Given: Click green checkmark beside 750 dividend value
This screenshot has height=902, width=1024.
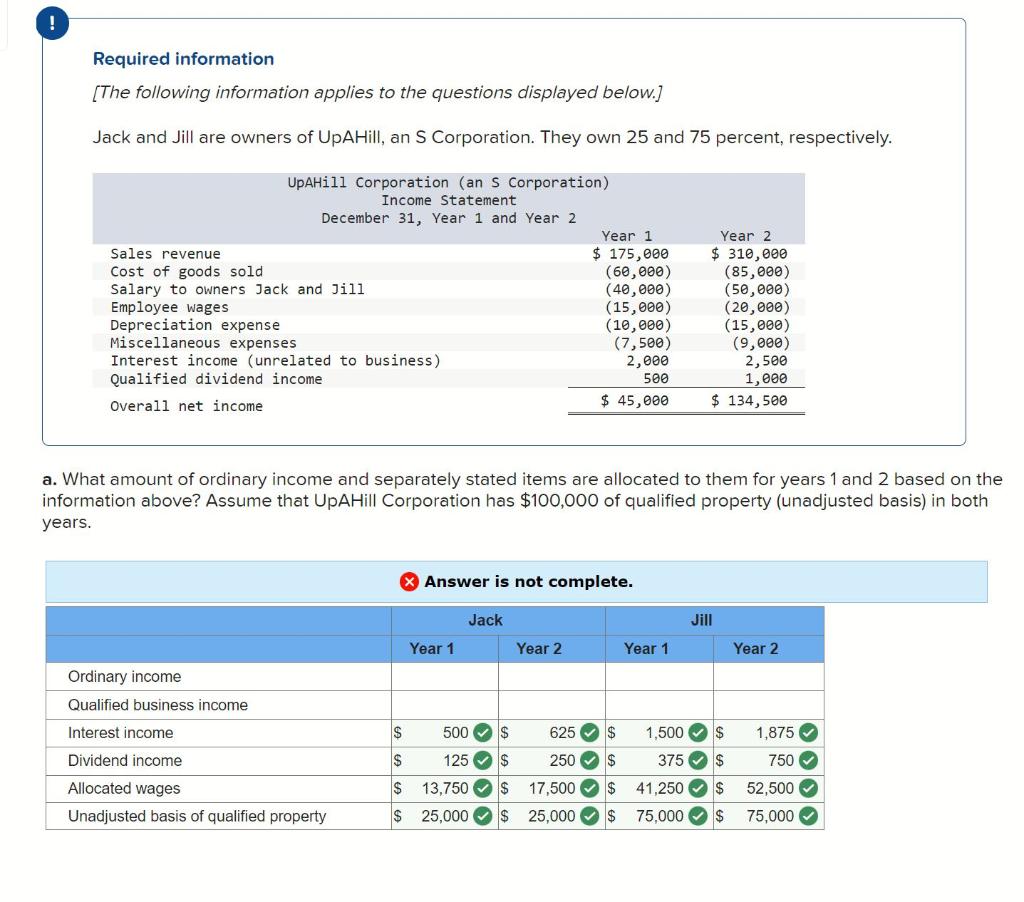Looking at the screenshot, I should click(808, 760).
